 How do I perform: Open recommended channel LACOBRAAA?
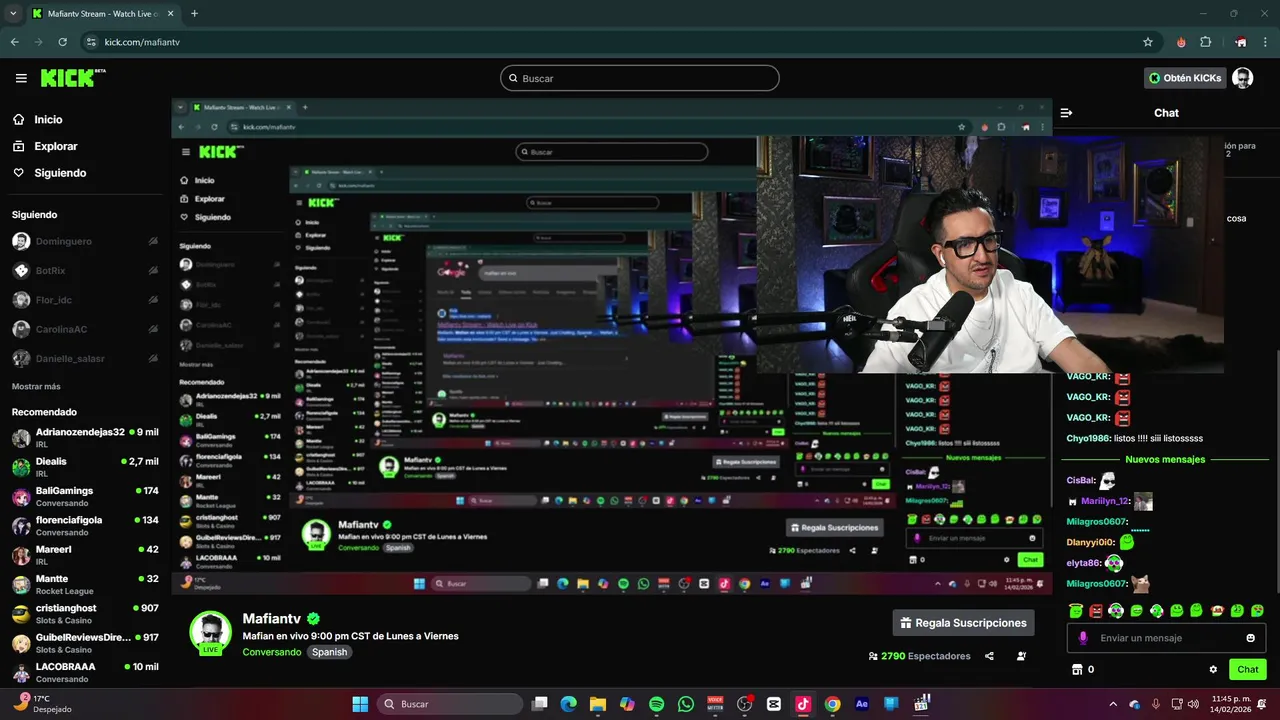85,672
